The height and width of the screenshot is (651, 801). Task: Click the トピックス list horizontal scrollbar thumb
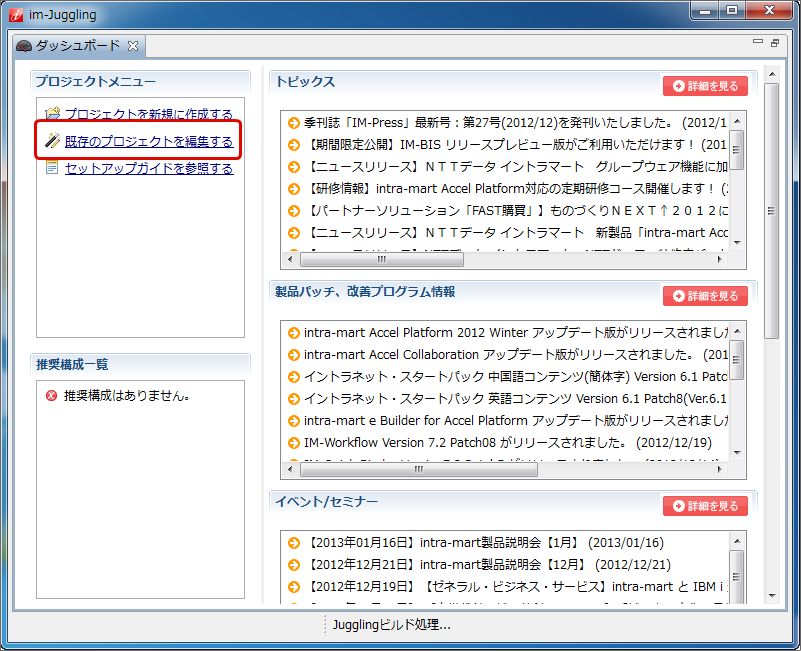coord(382,260)
